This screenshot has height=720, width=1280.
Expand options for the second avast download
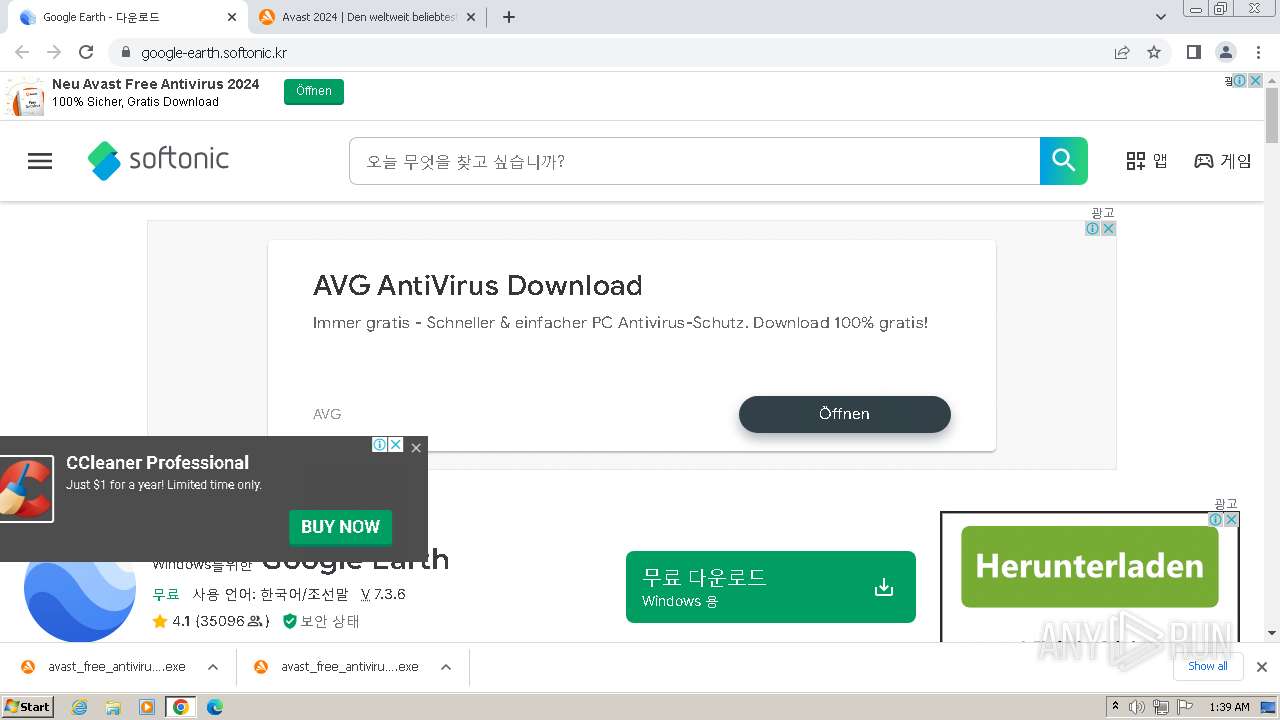[446, 667]
